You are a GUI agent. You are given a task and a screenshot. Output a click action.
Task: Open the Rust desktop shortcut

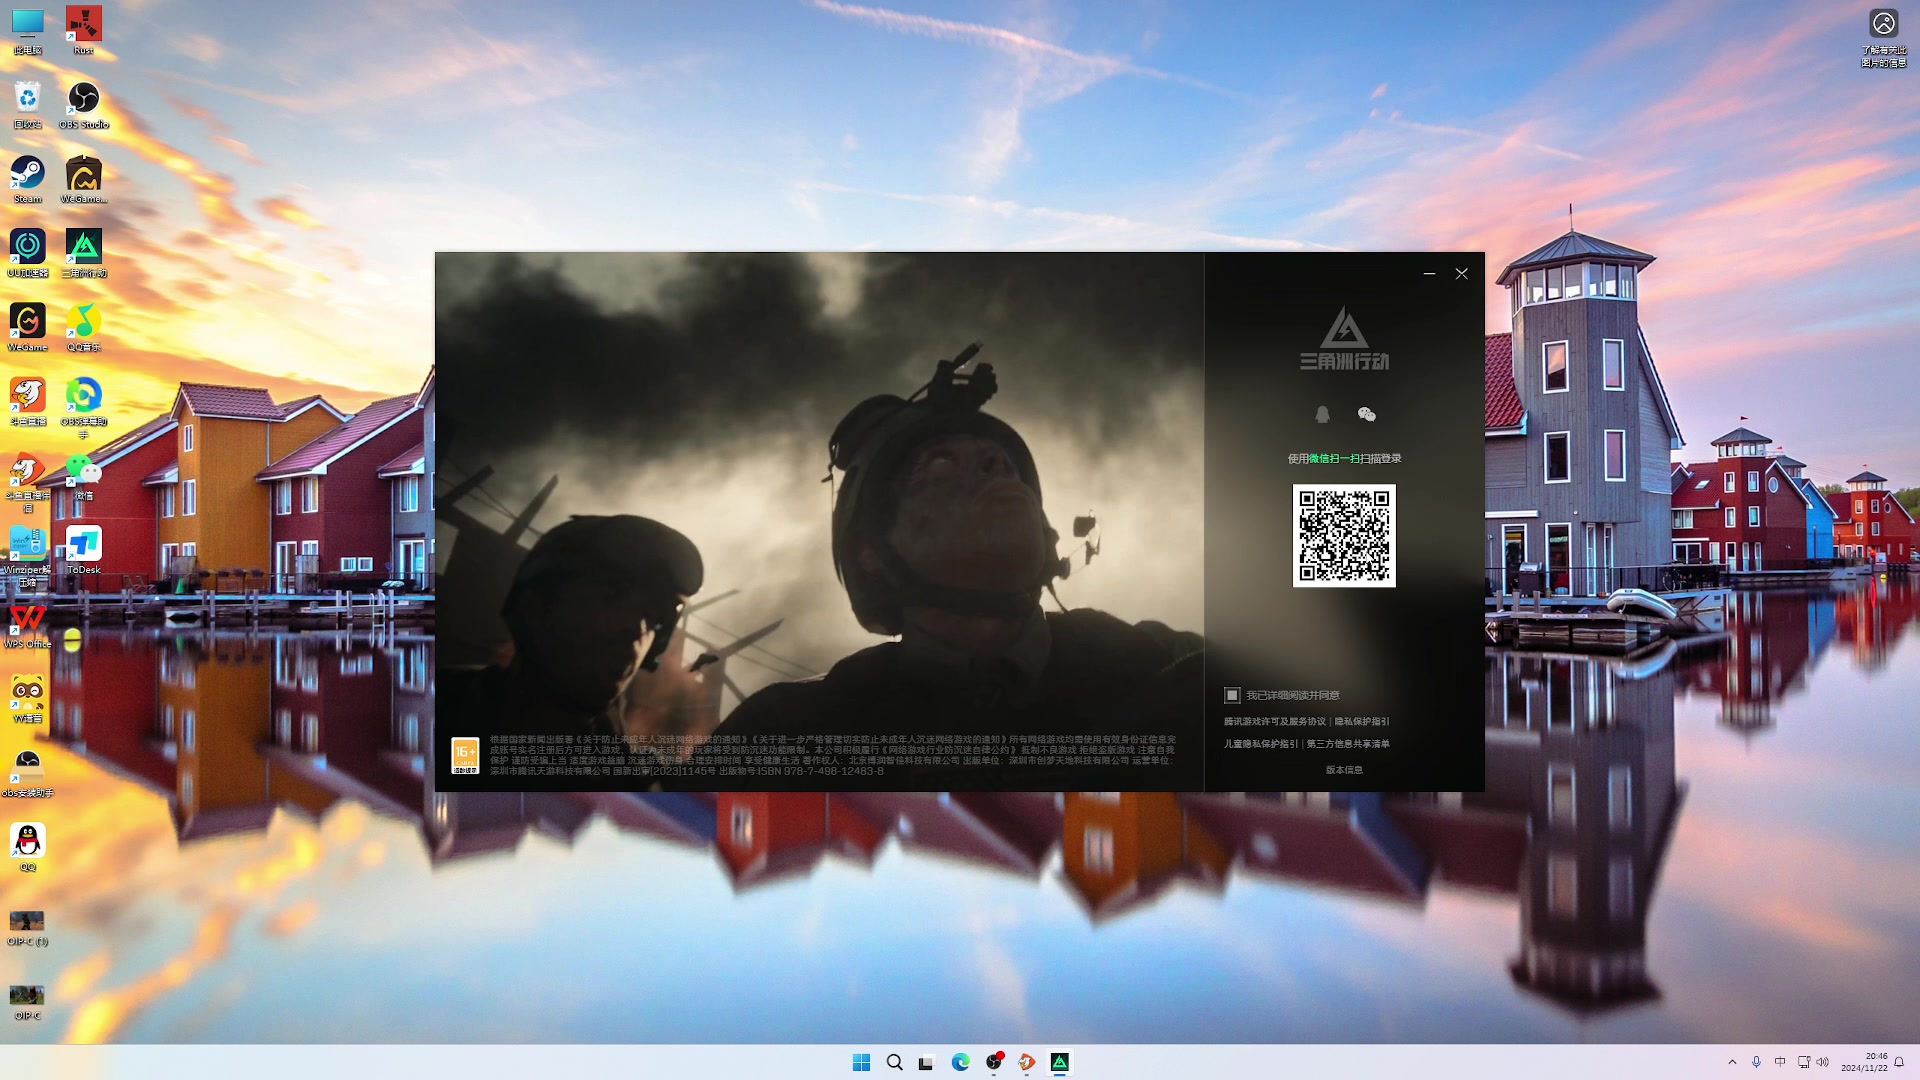(84, 31)
